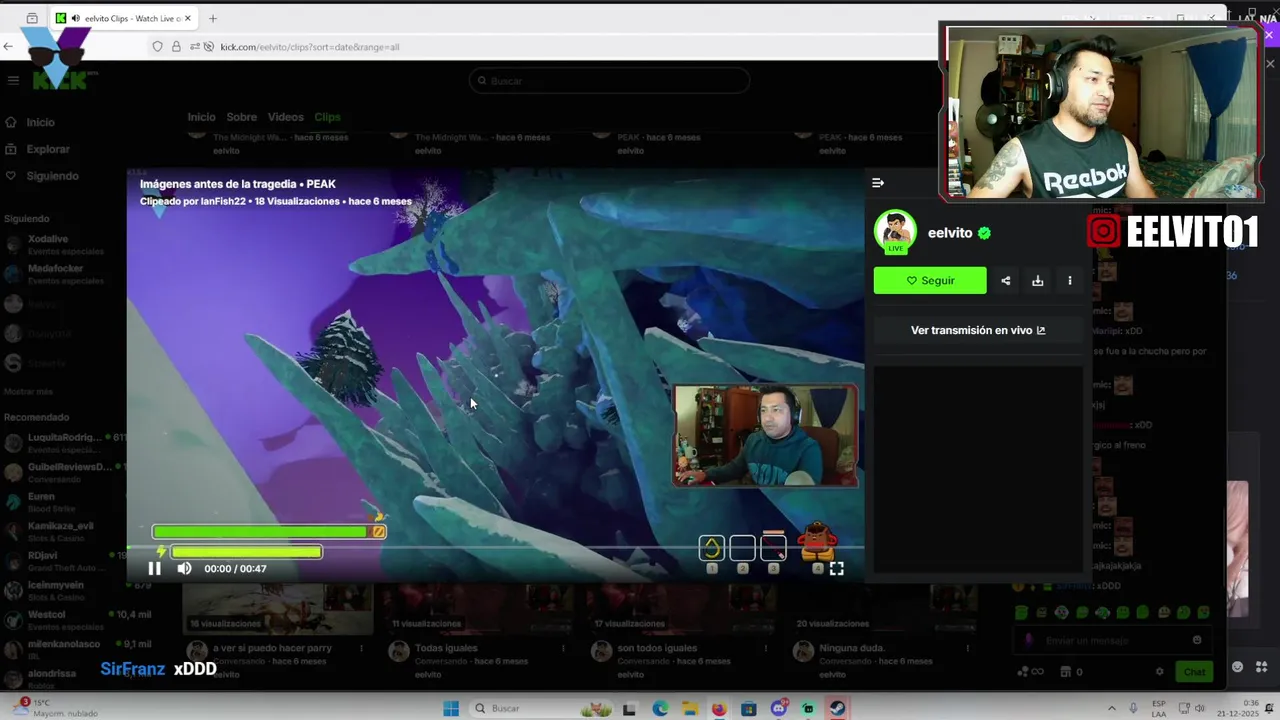
Task: Open the emoji picker in chat input
Action: (x=1197, y=641)
